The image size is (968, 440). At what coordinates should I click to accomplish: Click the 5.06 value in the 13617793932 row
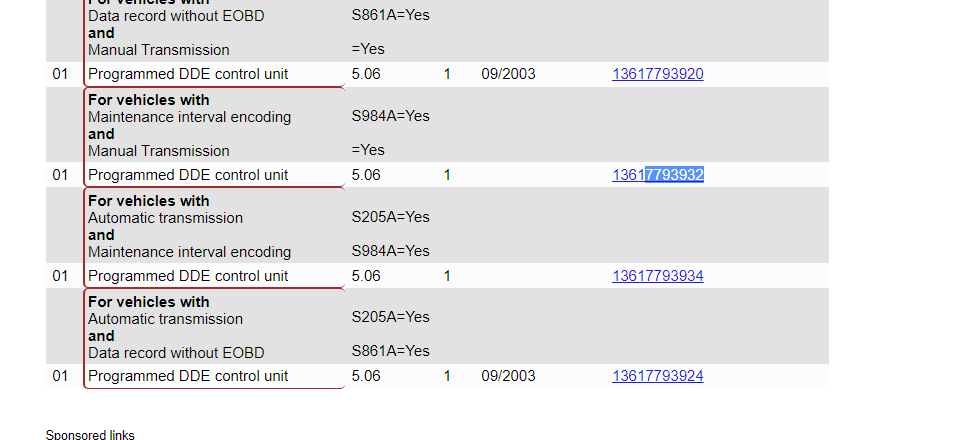coord(366,175)
